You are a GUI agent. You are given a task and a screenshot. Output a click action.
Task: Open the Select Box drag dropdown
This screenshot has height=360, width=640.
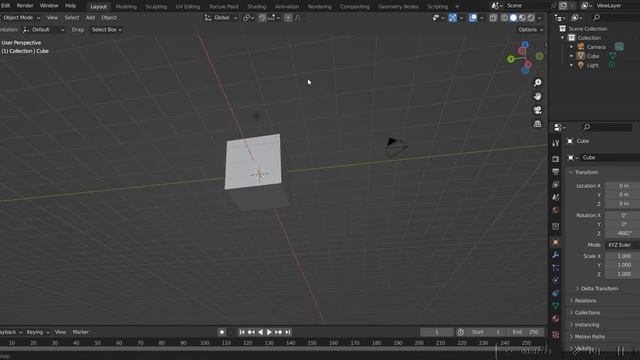[106, 30]
